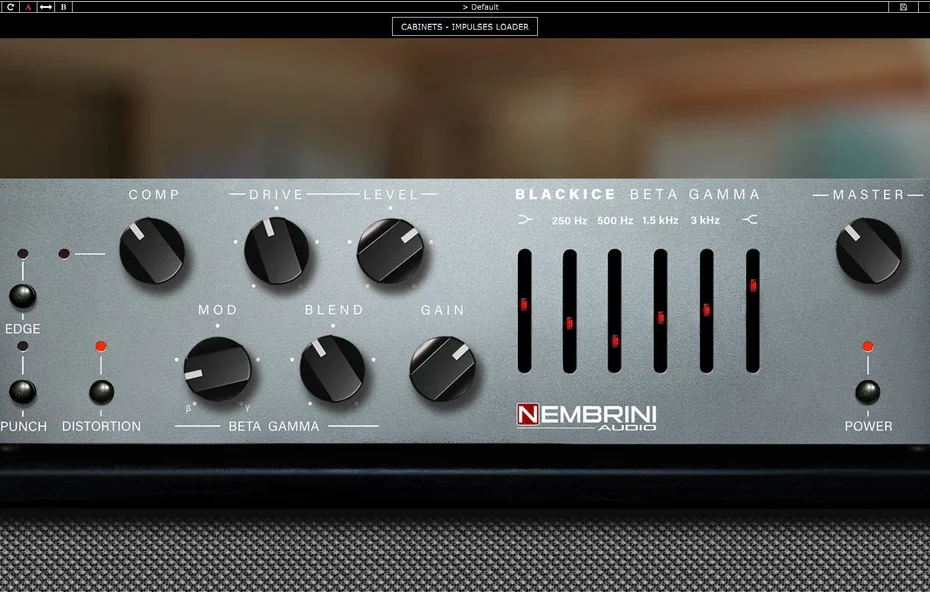Toggle the POWER switch

coord(867,392)
